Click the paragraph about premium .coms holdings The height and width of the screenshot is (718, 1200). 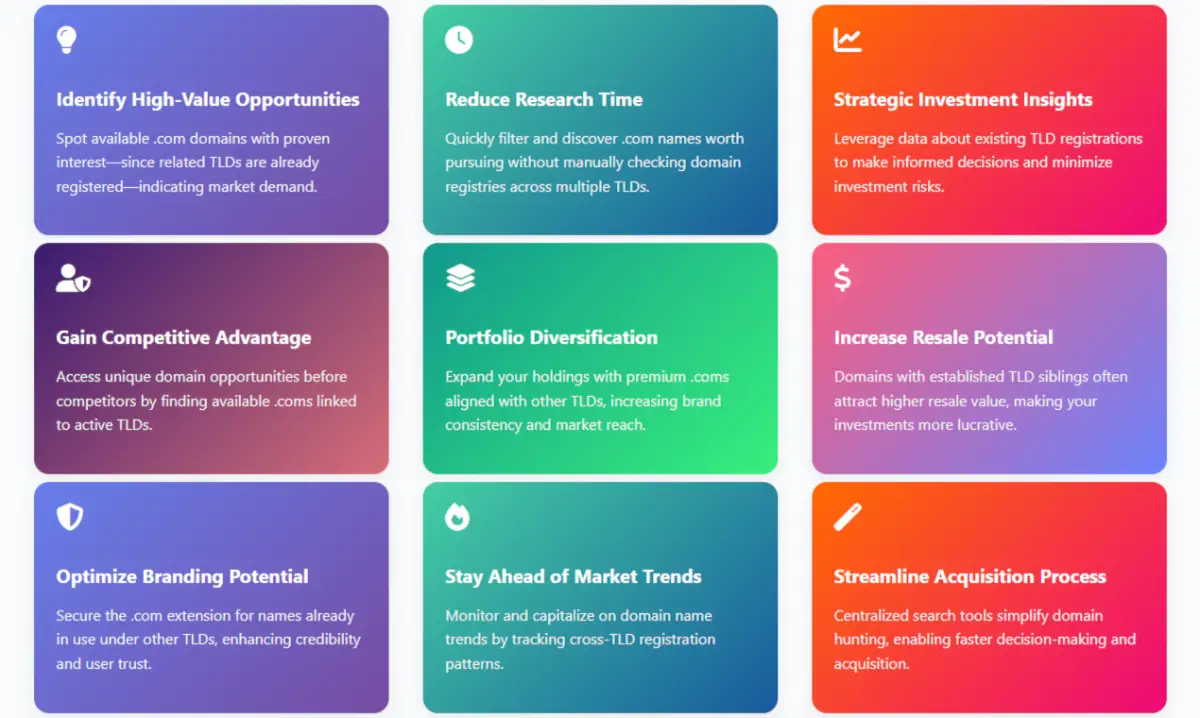pos(586,401)
